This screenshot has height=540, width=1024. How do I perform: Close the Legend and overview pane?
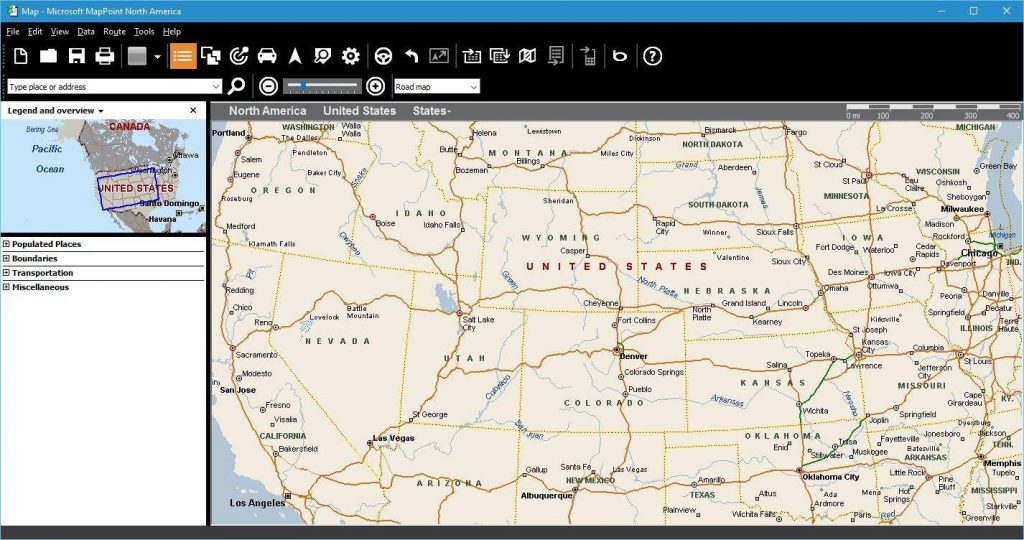pos(193,110)
